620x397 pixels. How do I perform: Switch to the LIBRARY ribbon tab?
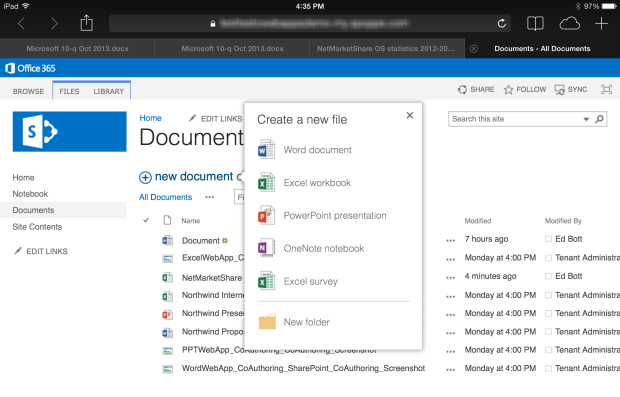click(x=109, y=91)
